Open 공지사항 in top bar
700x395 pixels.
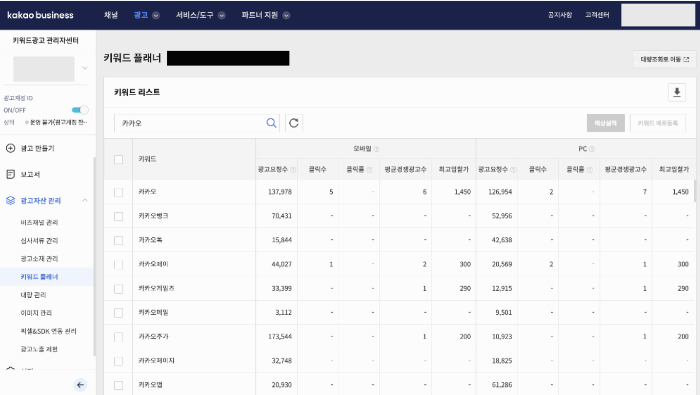pyautogui.click(x=560, y=15)
